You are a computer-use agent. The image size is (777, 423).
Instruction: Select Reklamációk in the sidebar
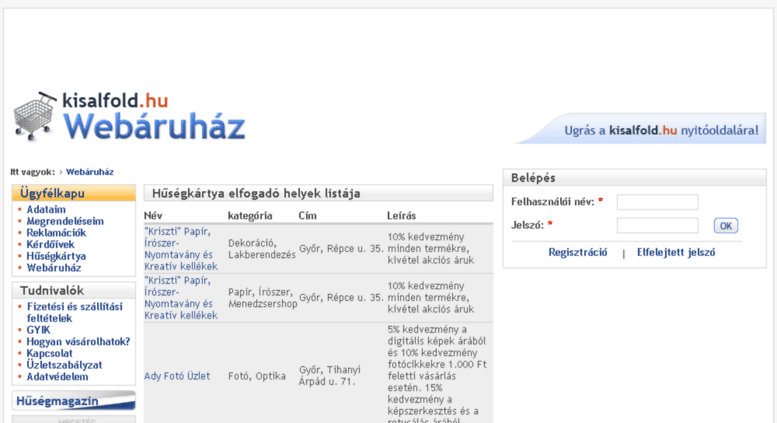point(56,233)
